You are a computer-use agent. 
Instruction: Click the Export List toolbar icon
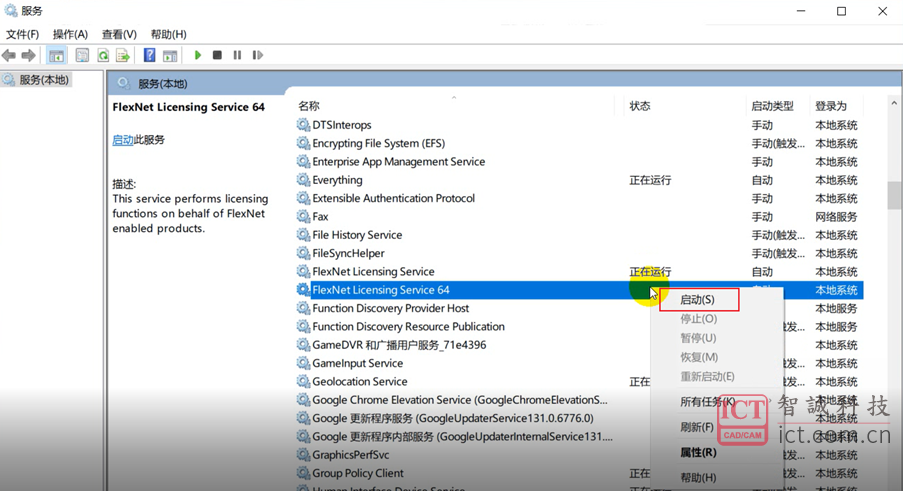point(123,55)
